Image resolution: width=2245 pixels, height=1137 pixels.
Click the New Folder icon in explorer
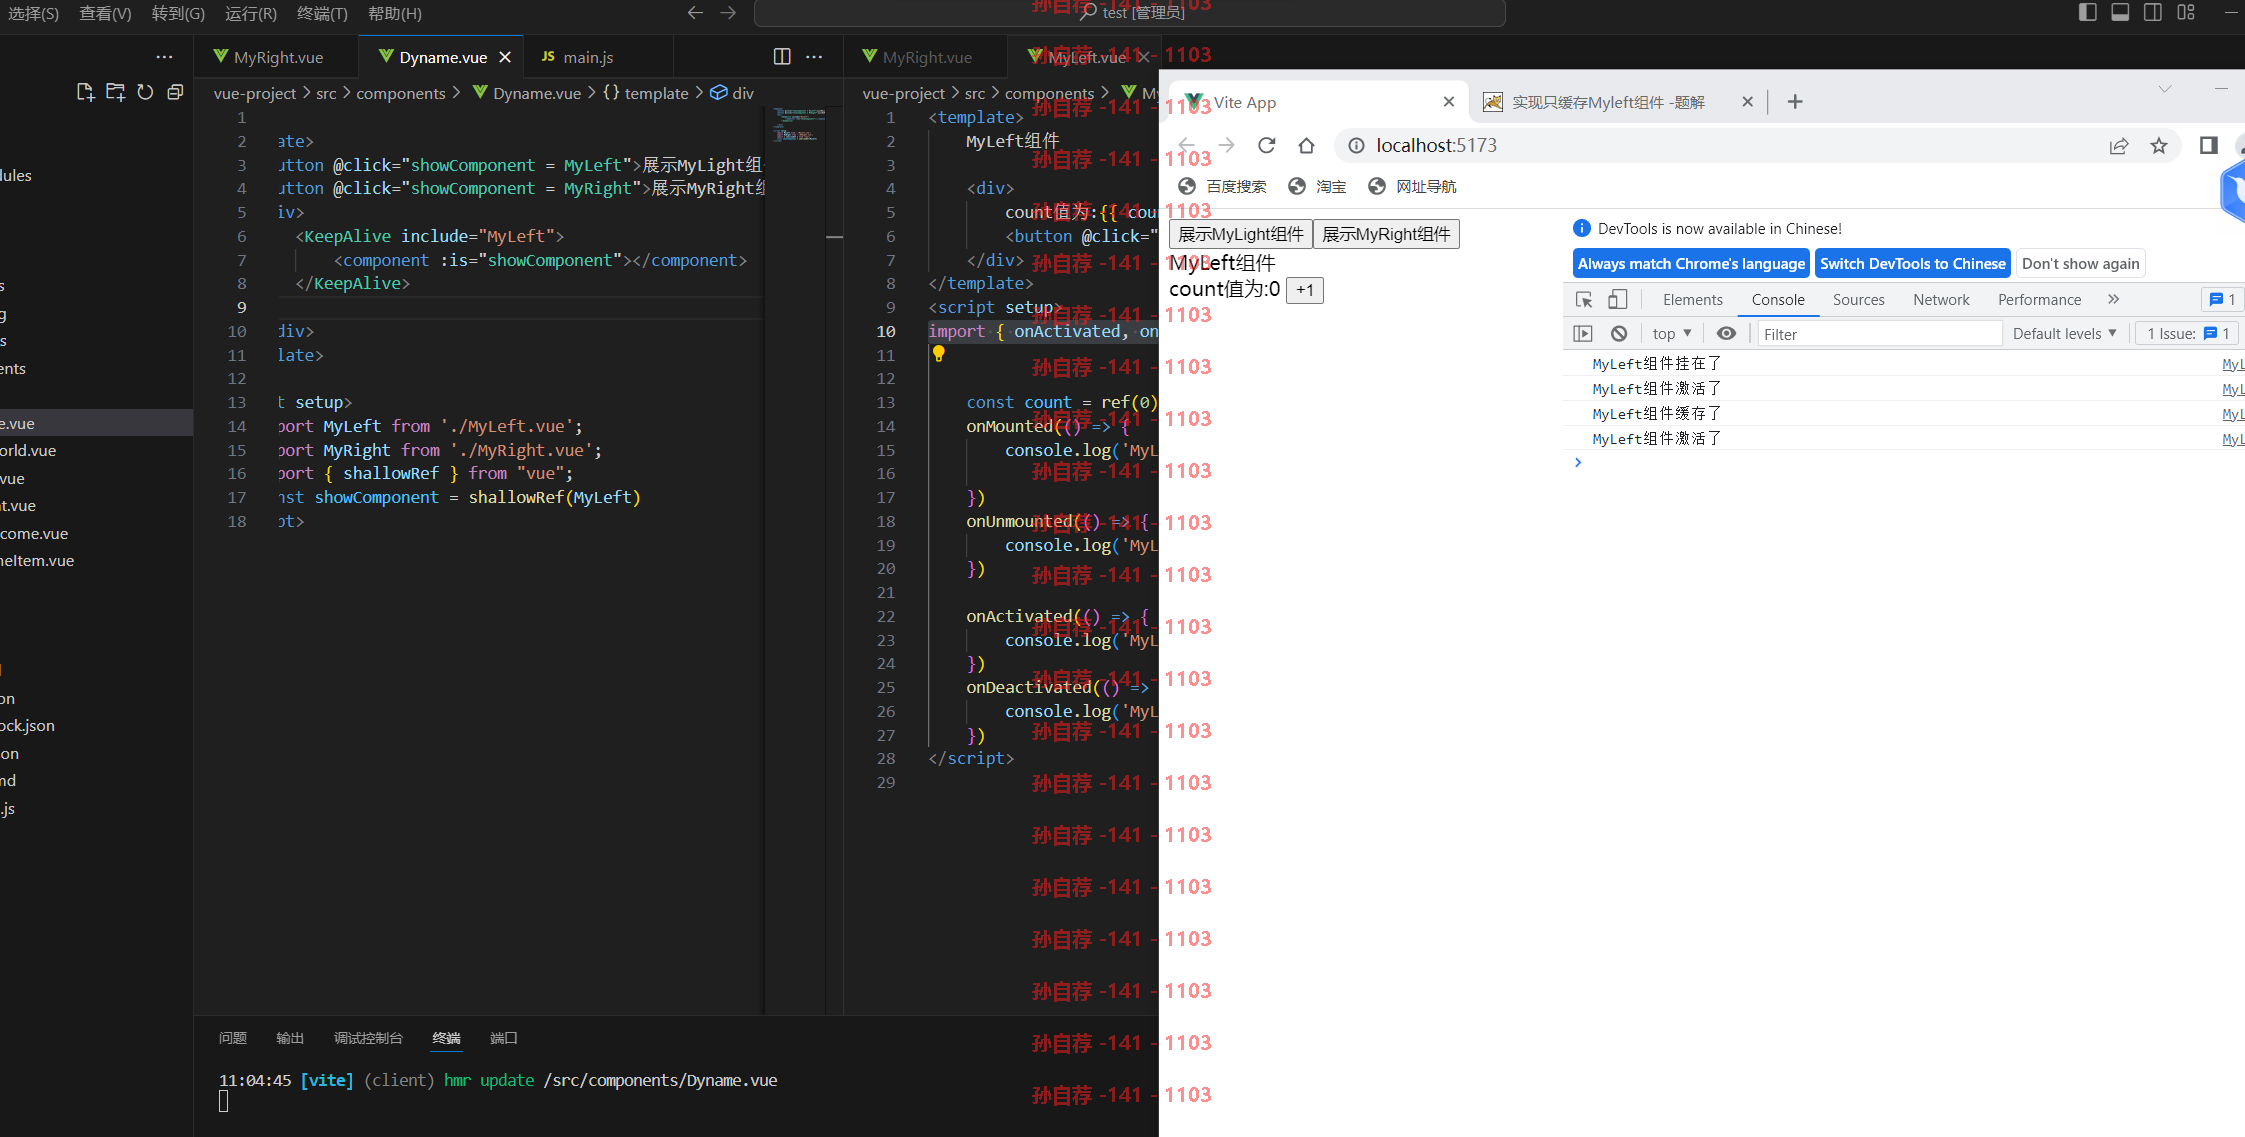(x=116, y=92)
